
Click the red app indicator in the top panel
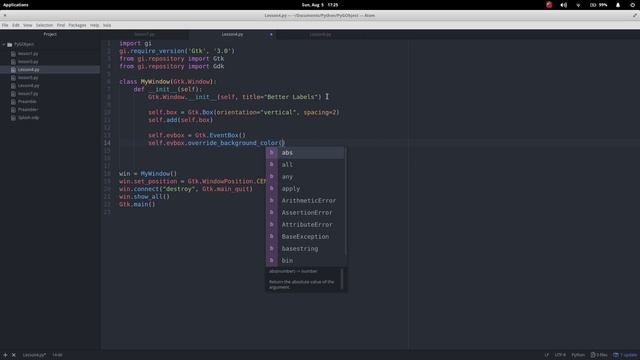(549, 5)
